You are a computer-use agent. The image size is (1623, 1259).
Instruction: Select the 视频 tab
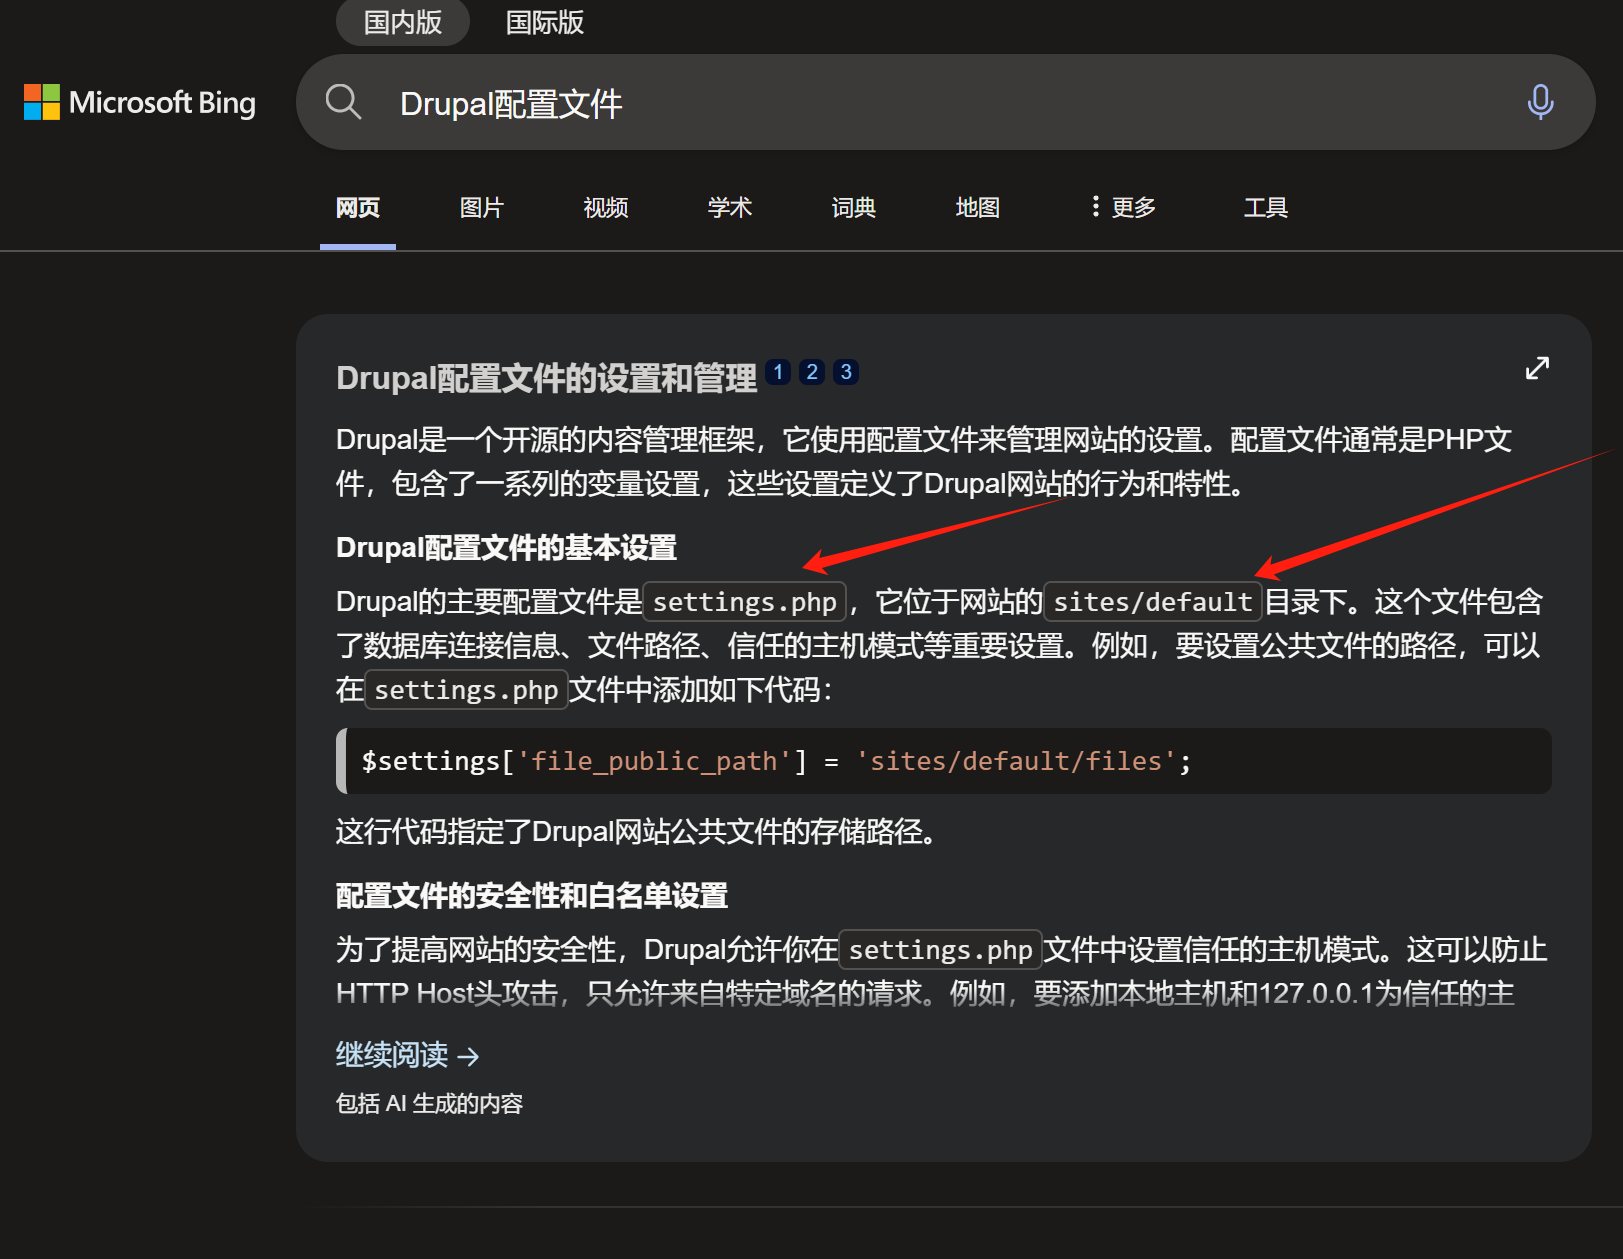point(606,207)
